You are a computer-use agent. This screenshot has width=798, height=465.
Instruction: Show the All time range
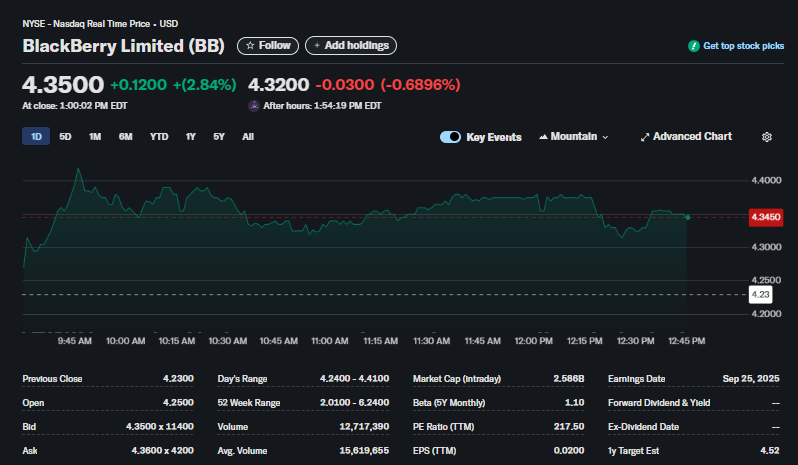248,136
